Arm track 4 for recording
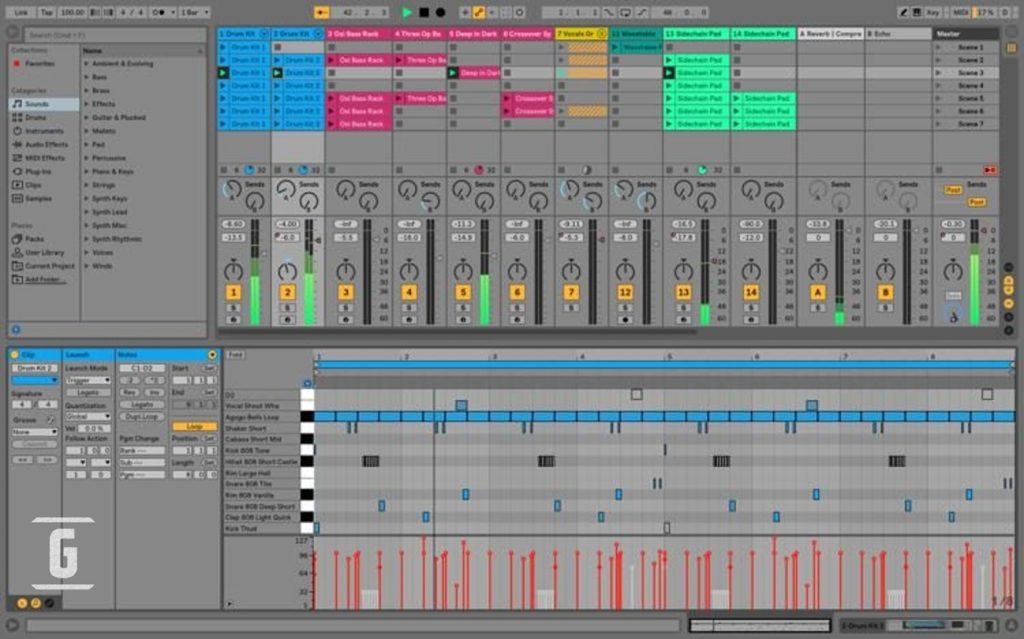Image resolution: width=1024 pixels, height=639 pixels. tap(409, 320)
